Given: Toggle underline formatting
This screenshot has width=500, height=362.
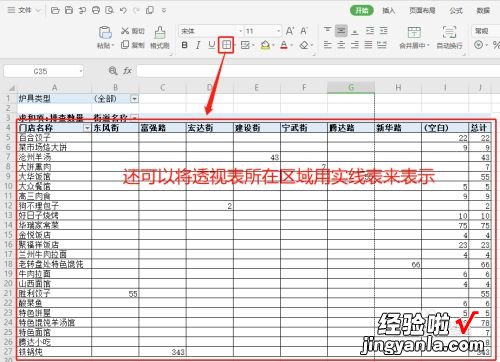Looking at the screenshot, I should (x=211, y=45).
